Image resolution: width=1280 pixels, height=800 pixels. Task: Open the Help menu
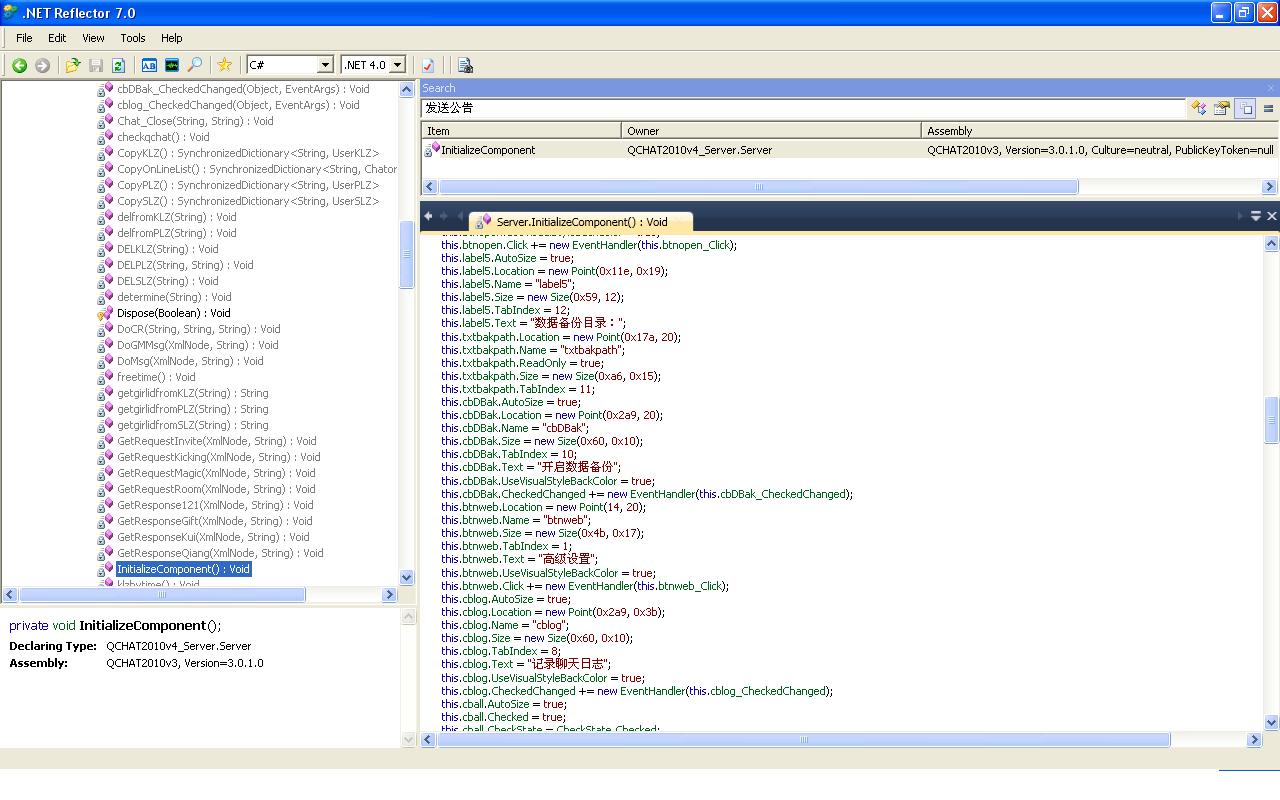pos(172,38)
